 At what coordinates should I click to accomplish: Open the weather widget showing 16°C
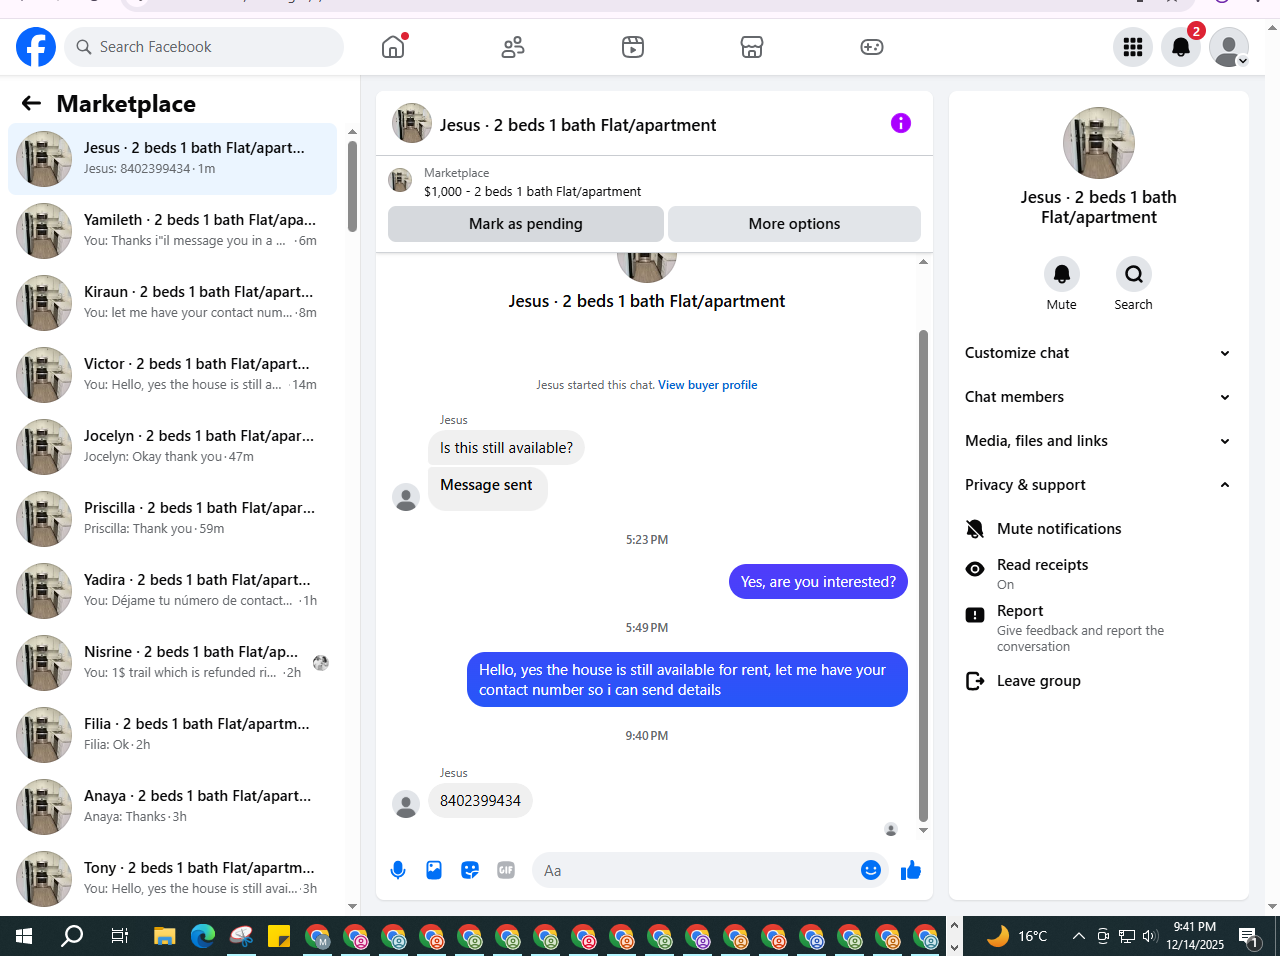tap(1017, 936)
